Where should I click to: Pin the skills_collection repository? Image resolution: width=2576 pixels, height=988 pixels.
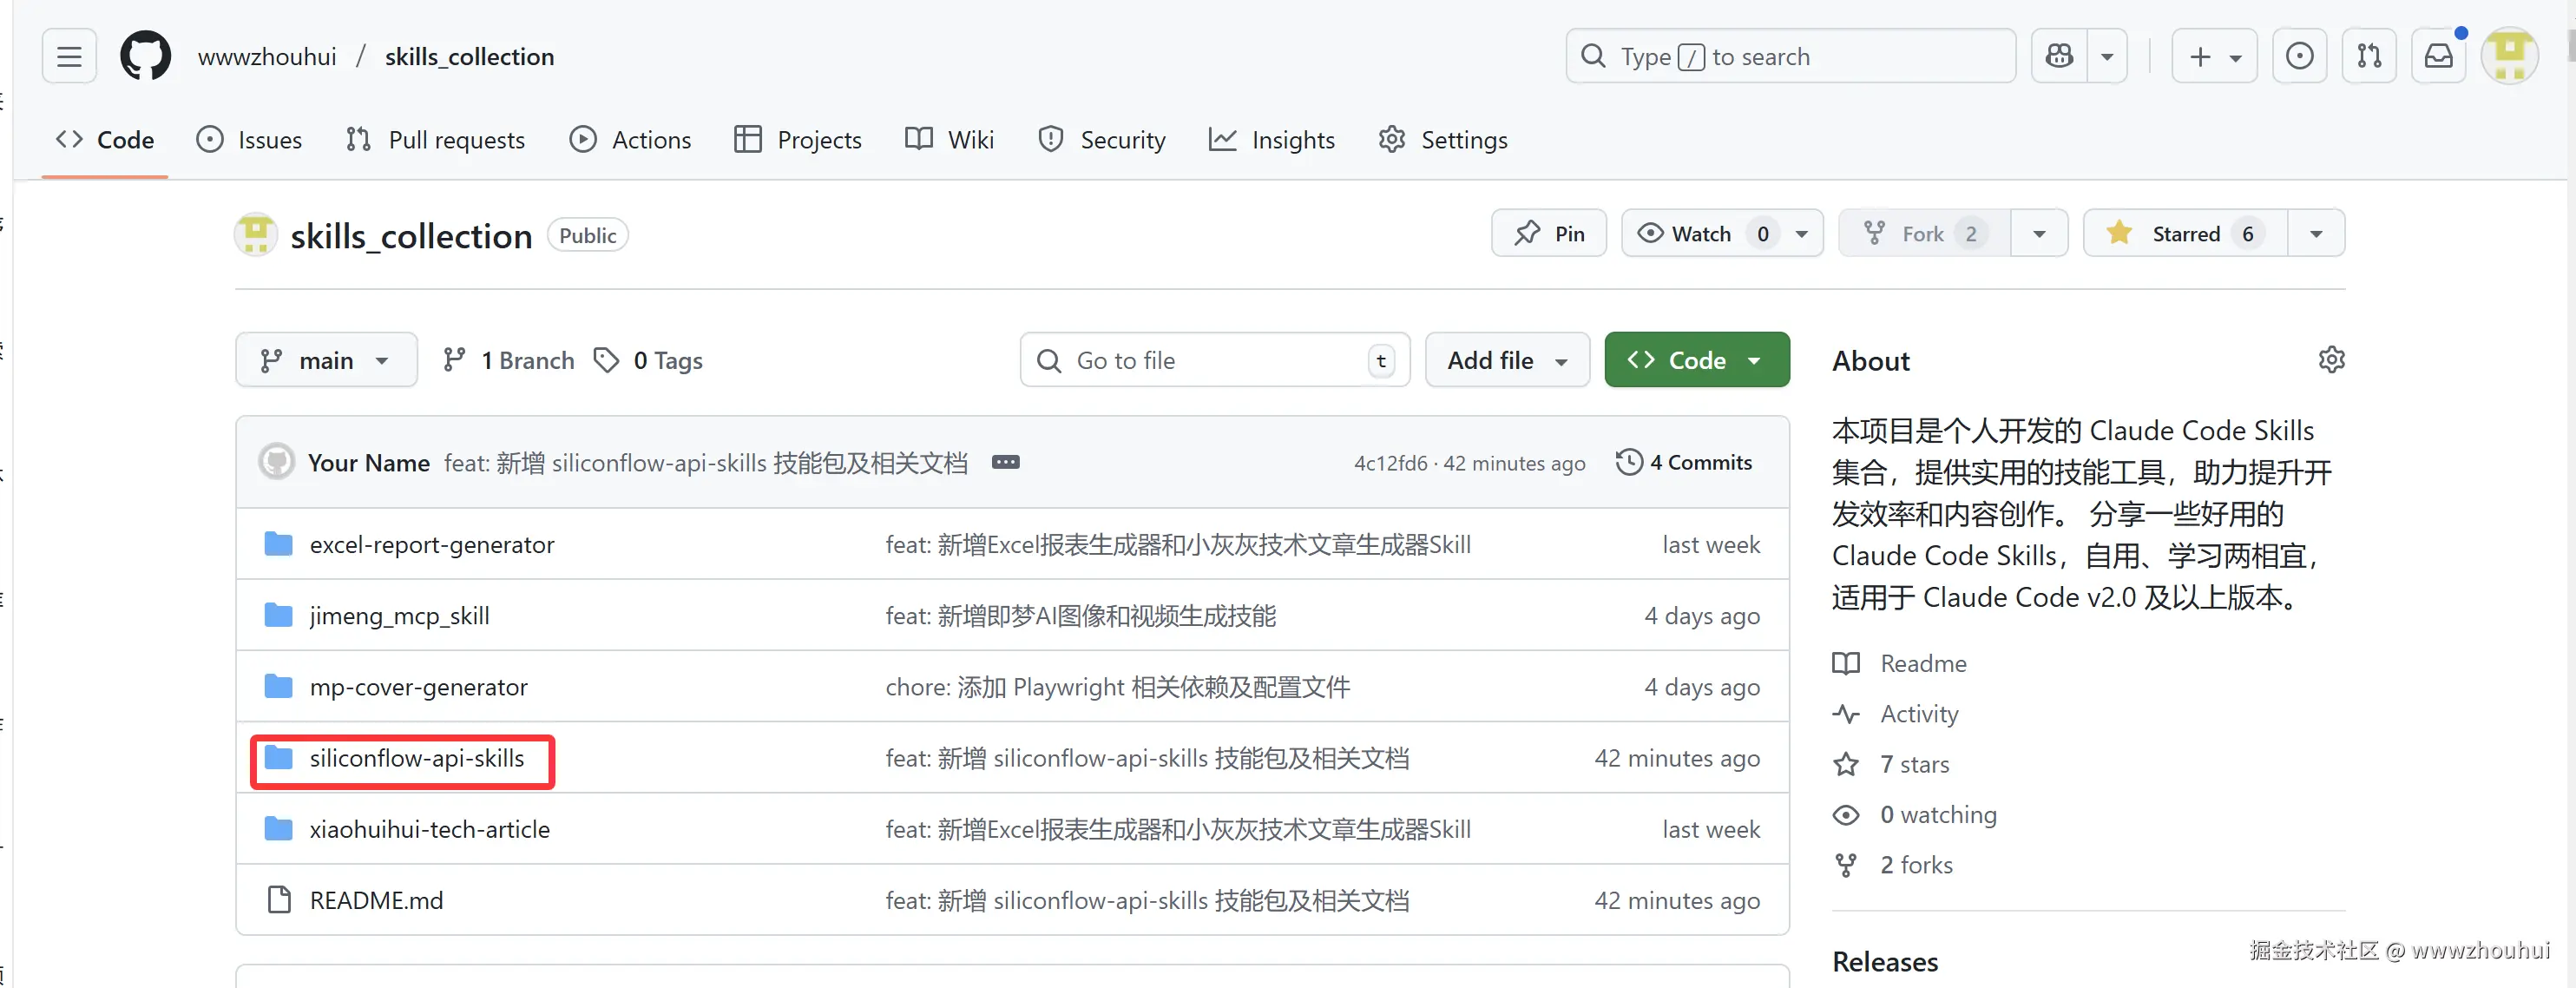(1549, 233)
